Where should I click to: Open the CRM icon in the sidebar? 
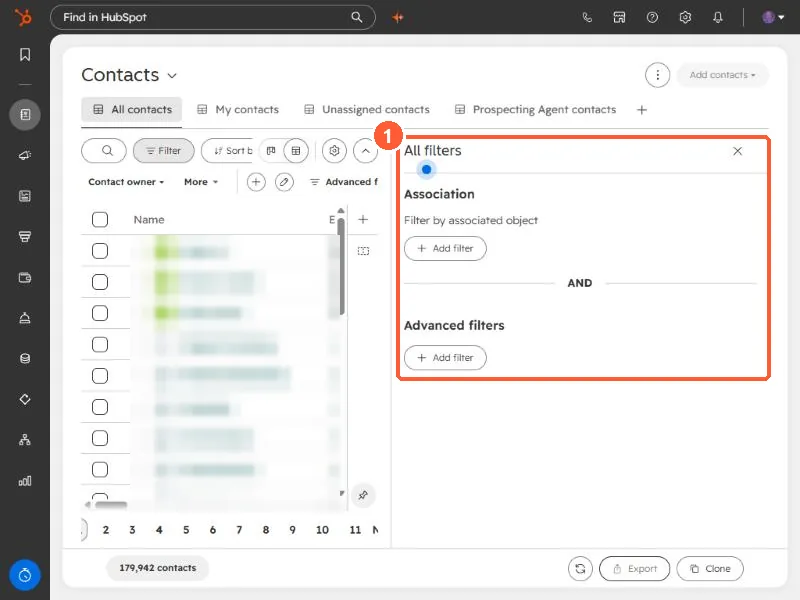25,114
